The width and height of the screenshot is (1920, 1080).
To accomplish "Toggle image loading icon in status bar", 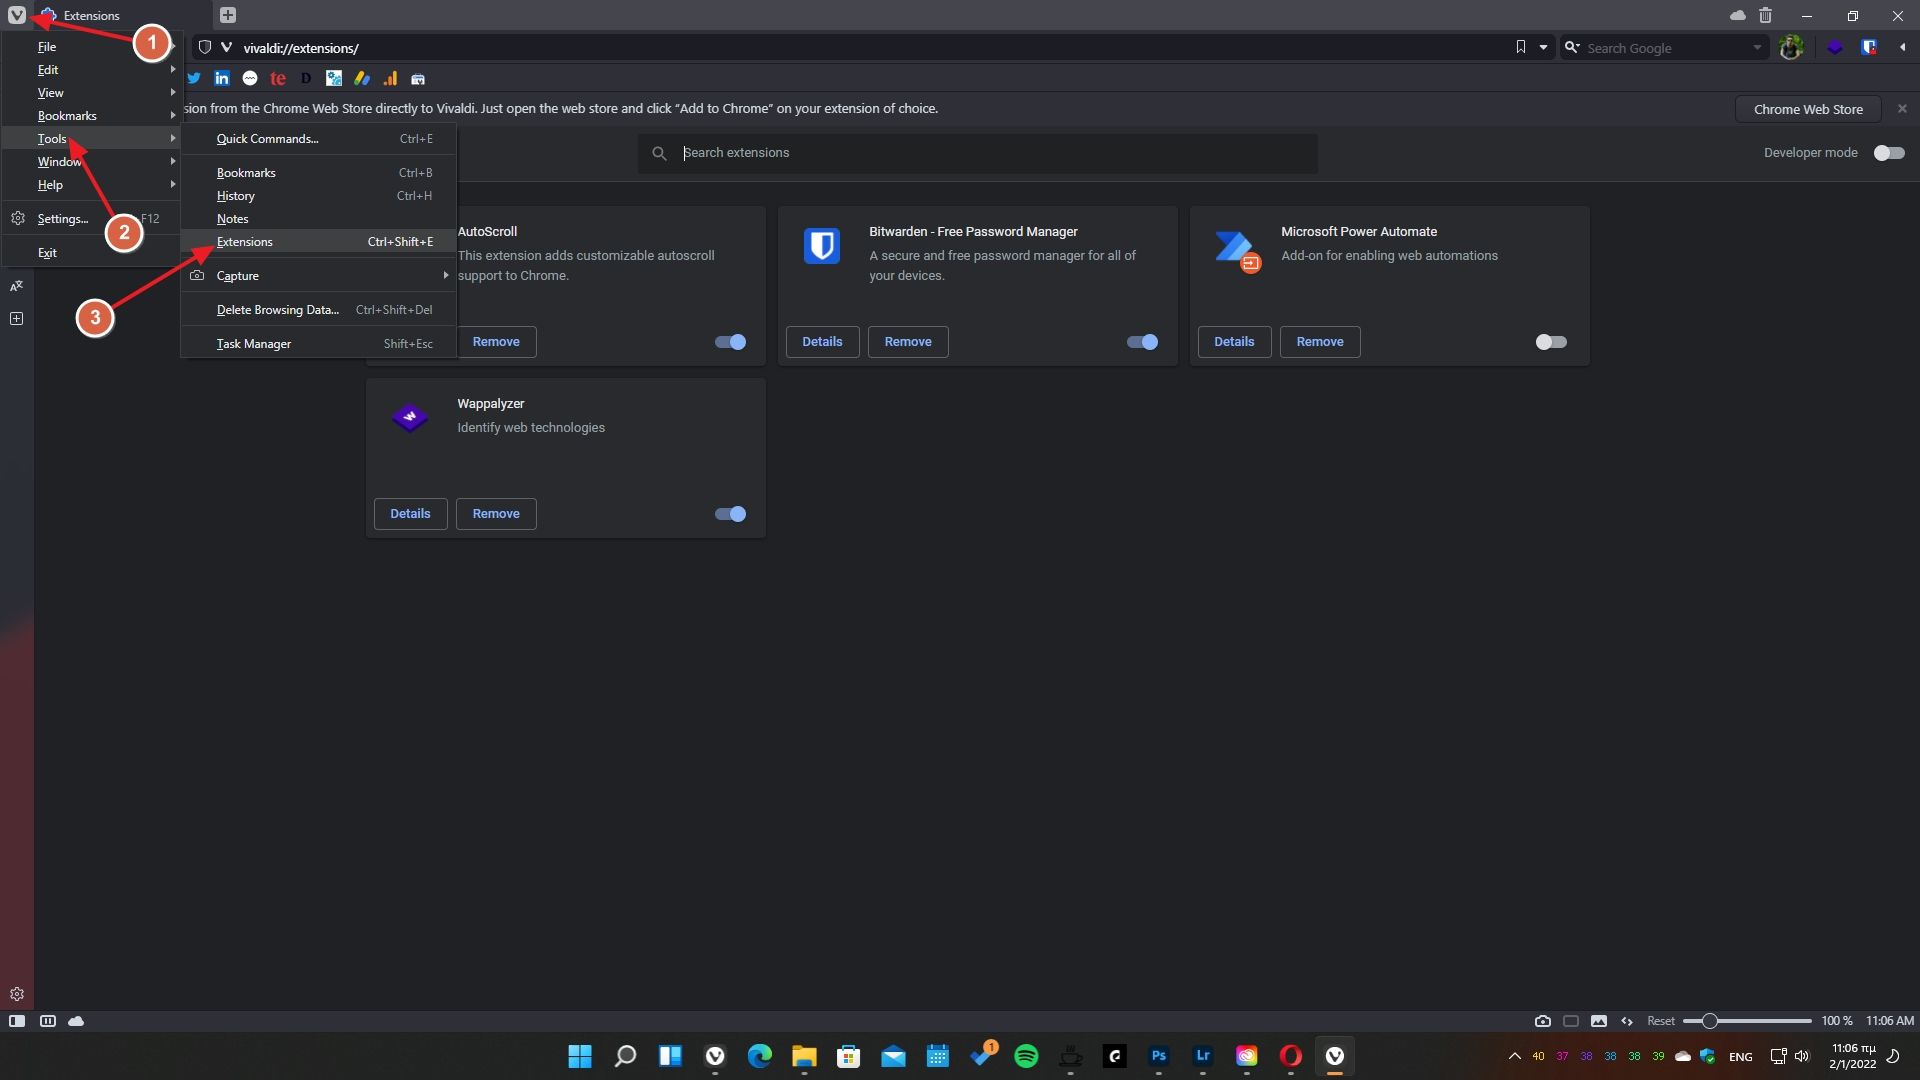I will (1599, 1021).
